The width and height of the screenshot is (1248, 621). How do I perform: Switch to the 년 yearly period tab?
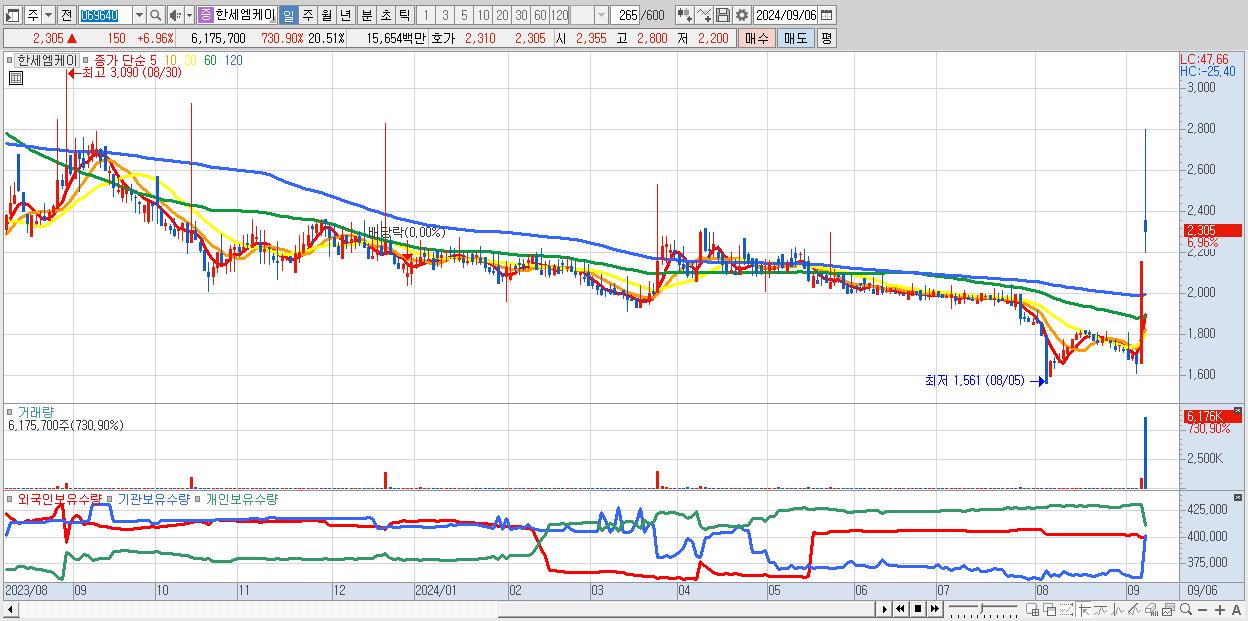pos(345,15)
